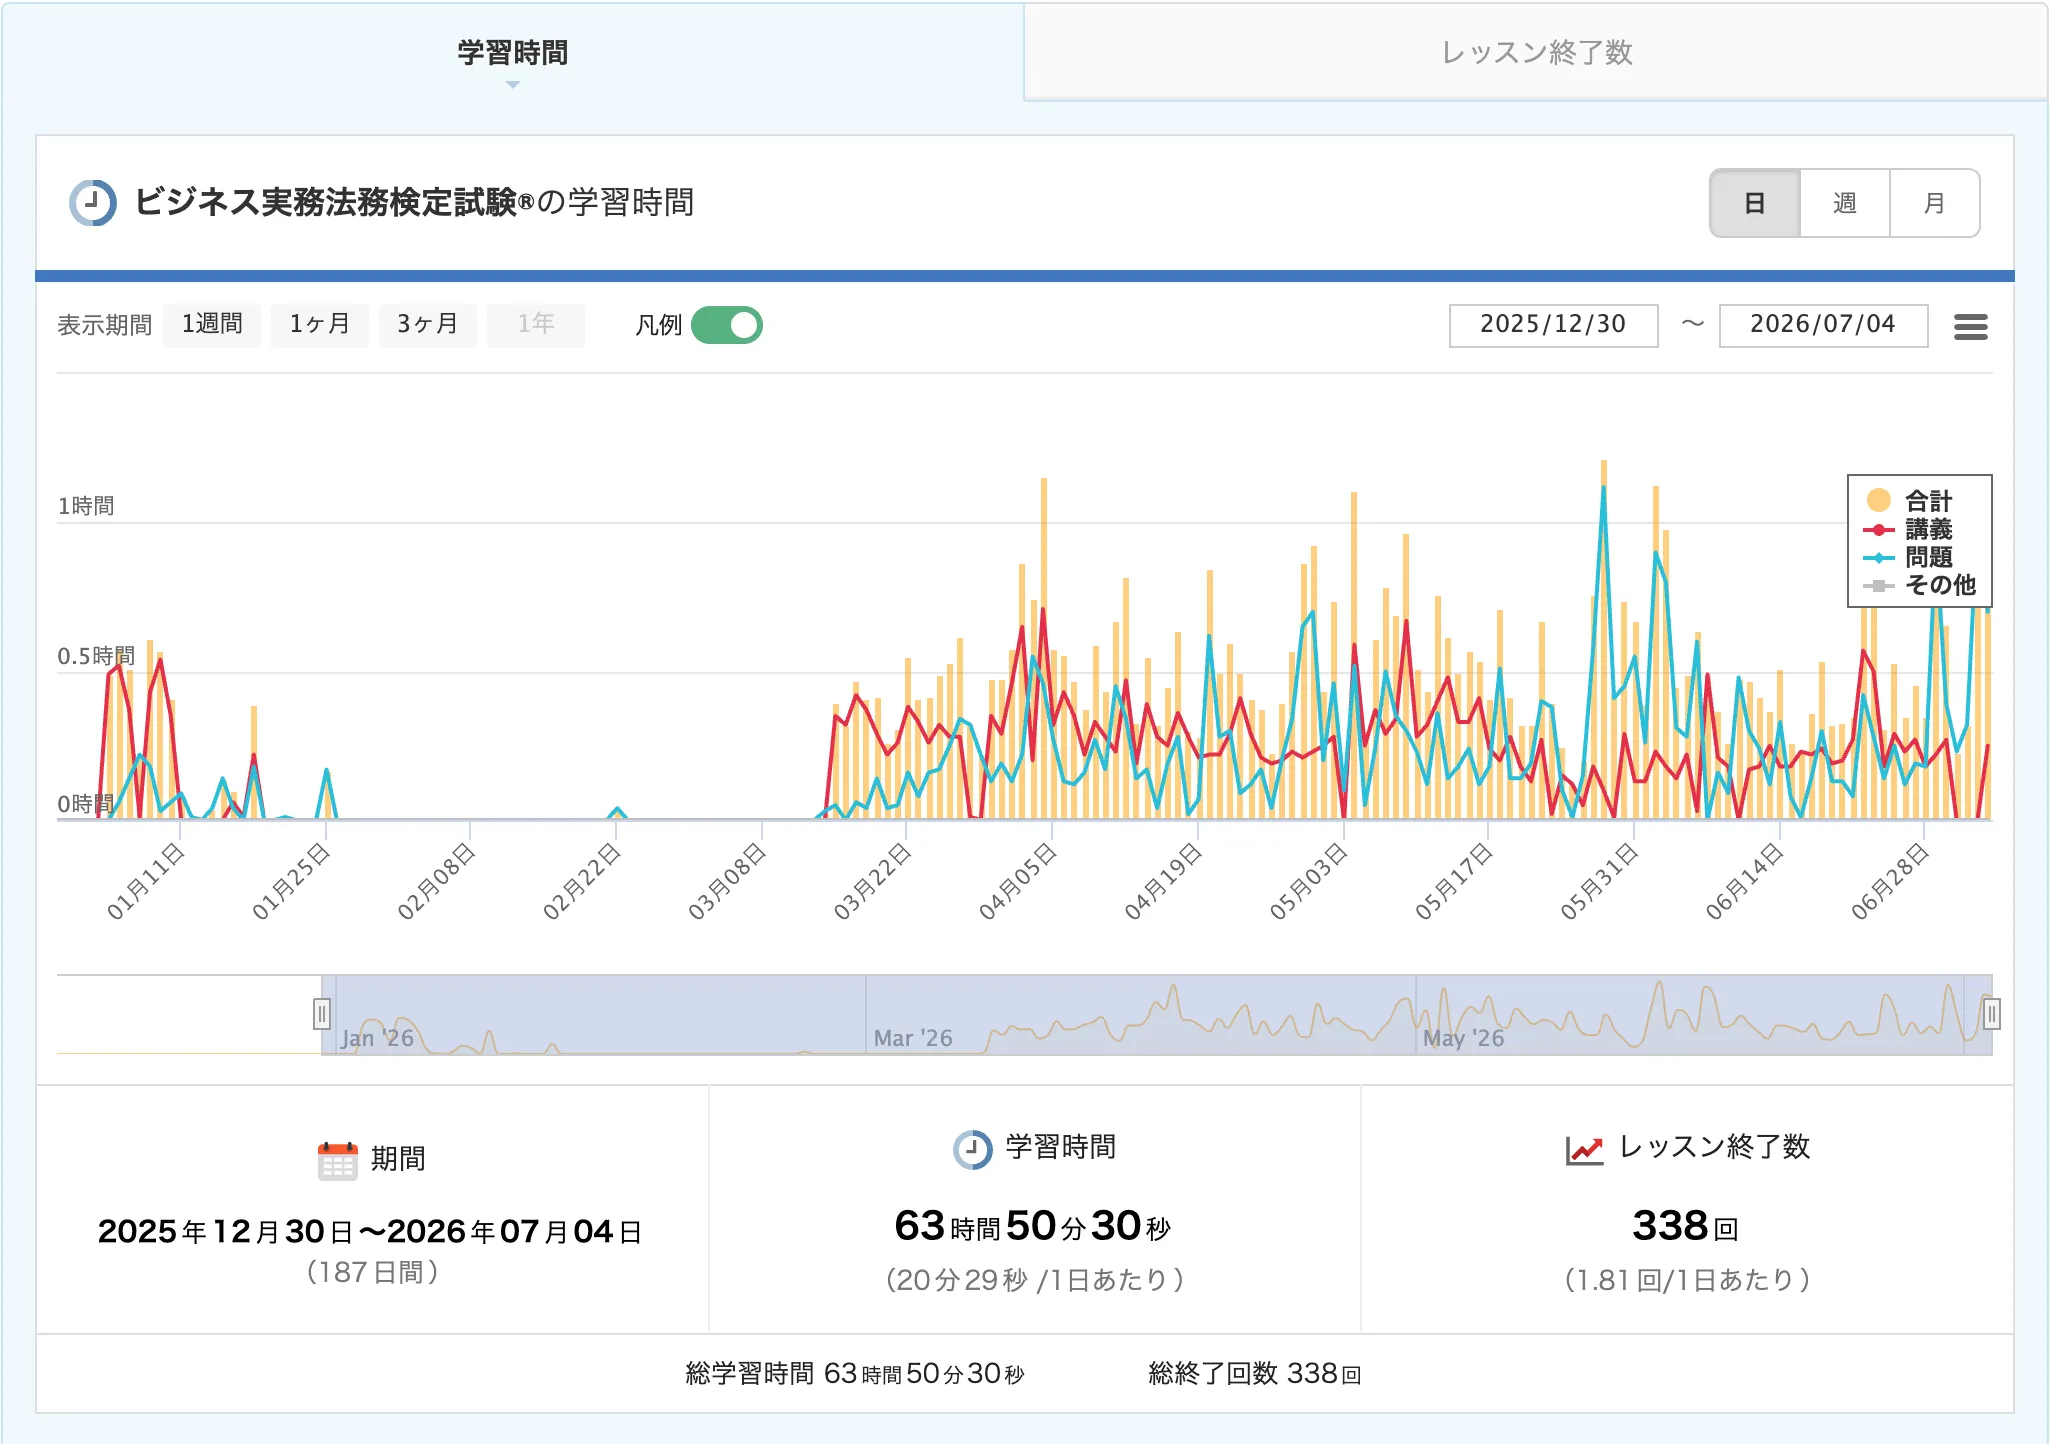Toggle the 問題 series in legend
This screenshot has width=2050, height=1444.
click(1909, 557)
